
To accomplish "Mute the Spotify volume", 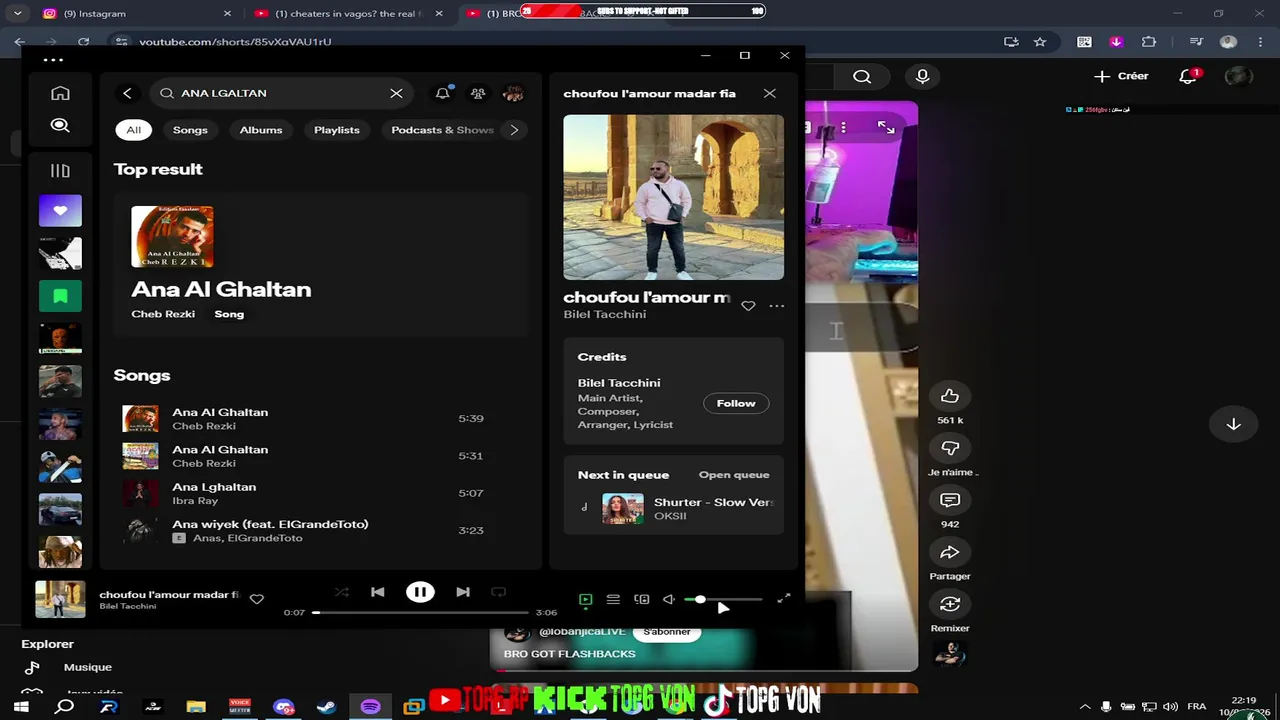I will [669, 600].
